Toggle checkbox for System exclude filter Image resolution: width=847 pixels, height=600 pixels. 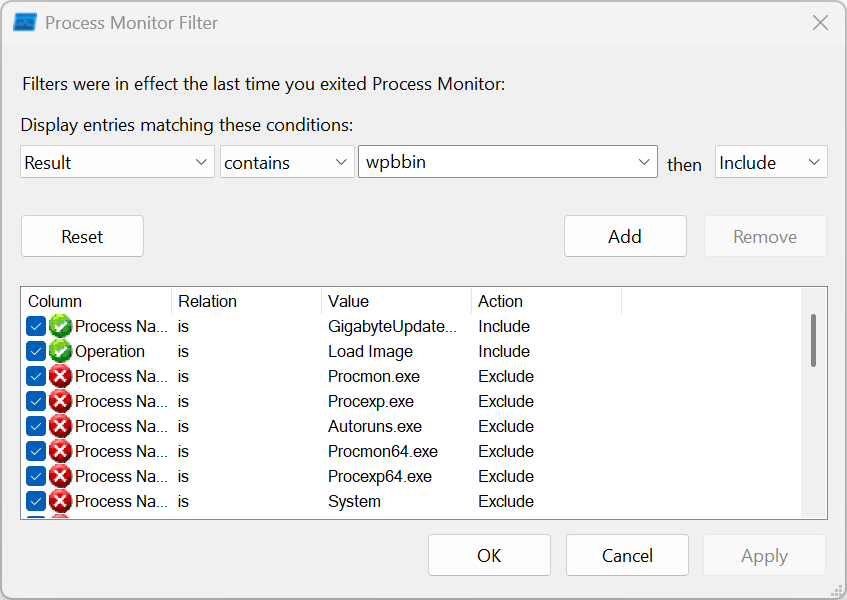click(x=36, y=501)
